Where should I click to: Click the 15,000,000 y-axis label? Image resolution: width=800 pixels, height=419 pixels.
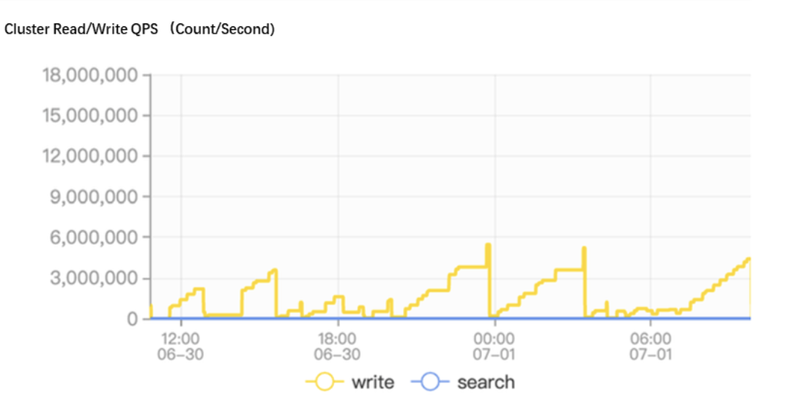click(x=90, y=115)
